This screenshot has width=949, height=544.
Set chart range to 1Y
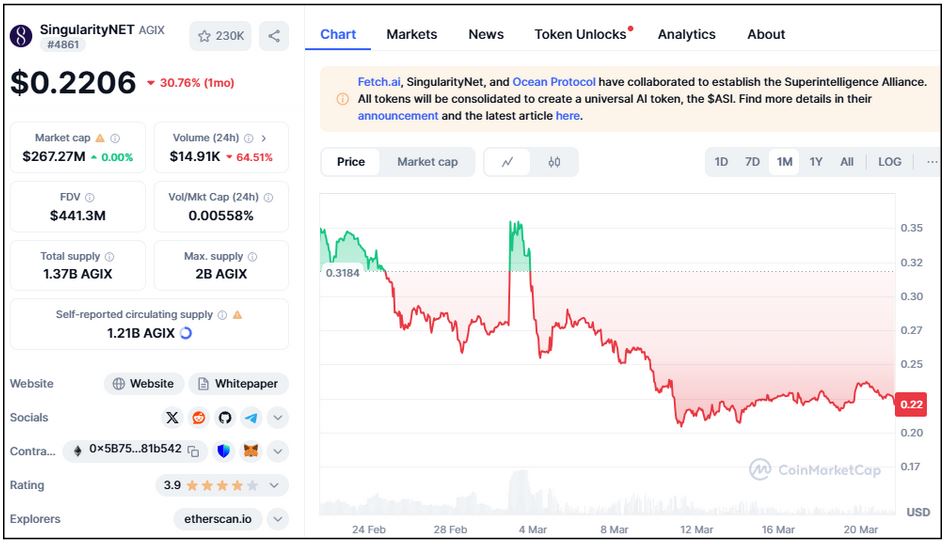click(816, 162)
